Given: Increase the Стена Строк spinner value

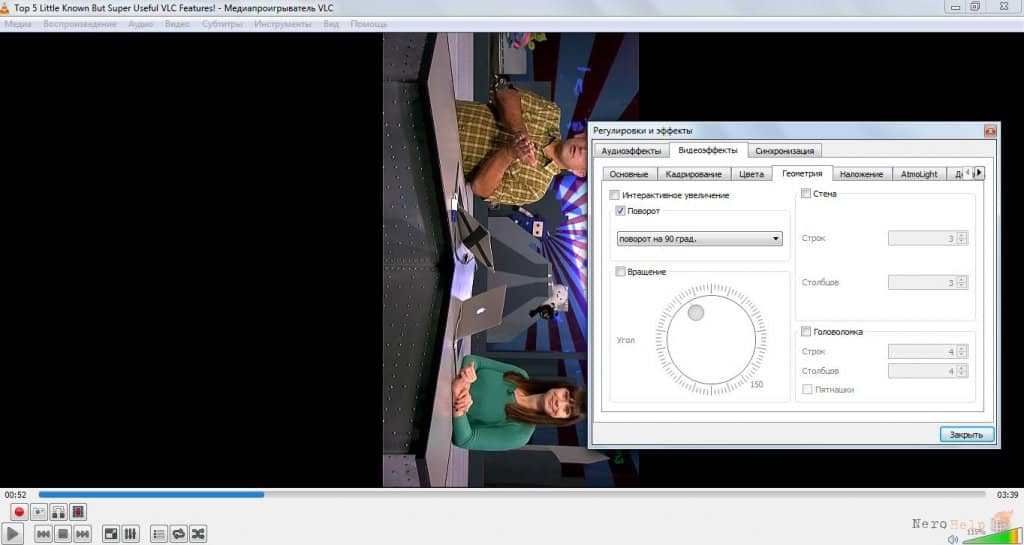Looking at the screenshot, I should tap(961, 235).
